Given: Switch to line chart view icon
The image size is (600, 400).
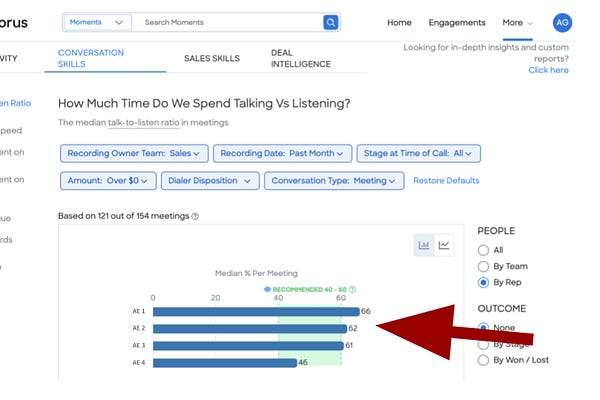Looking at the screenshot, I should coord(444,245).
